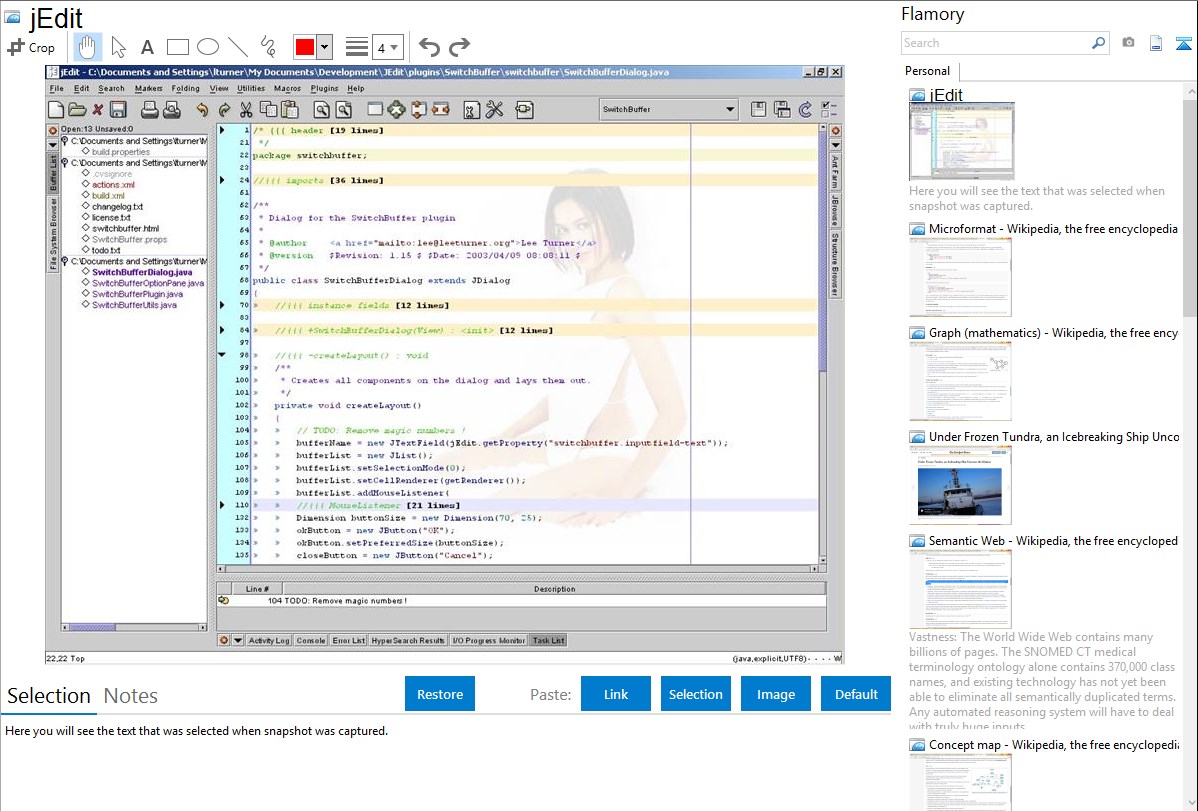Choose the arrow pointer tool

coord(118,47)
